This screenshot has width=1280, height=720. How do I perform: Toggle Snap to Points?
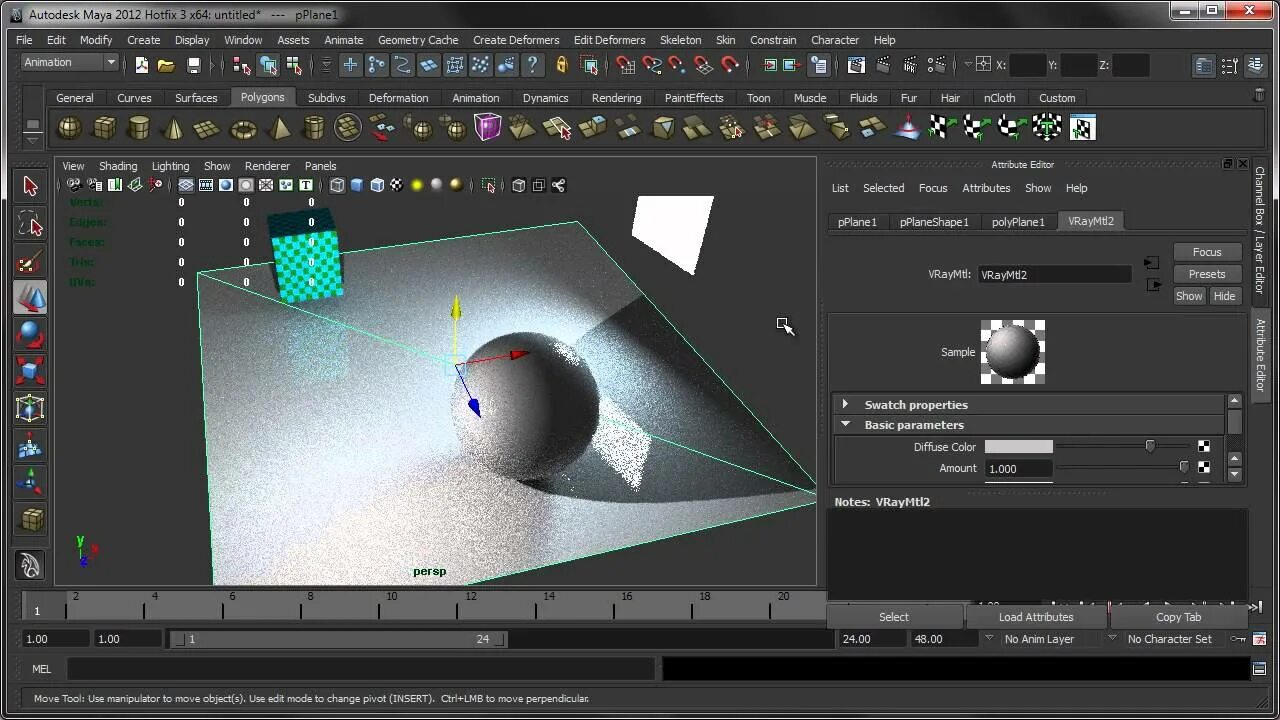pos(678,65)
